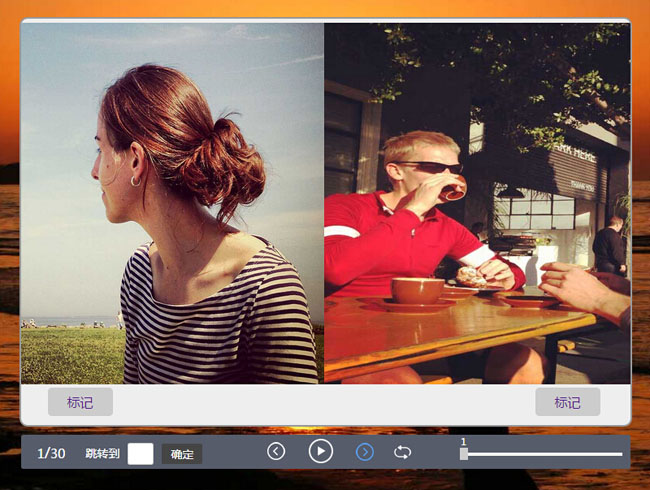Toggle the loop playback icon
Screen dimensions: 650x490
(x=403, y=452)
